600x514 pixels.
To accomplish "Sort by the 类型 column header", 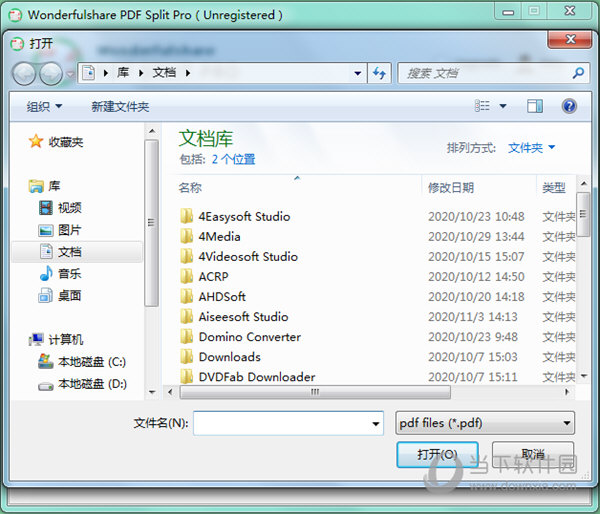I will pos(554,188).
